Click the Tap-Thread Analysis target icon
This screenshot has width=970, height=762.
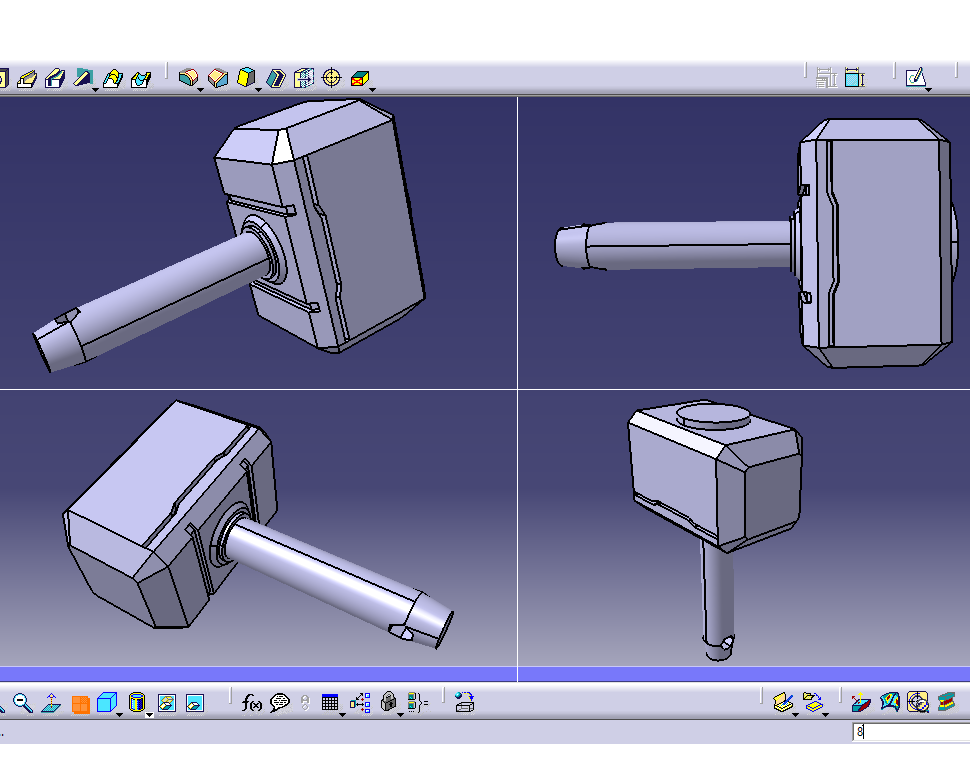[918, 702]
